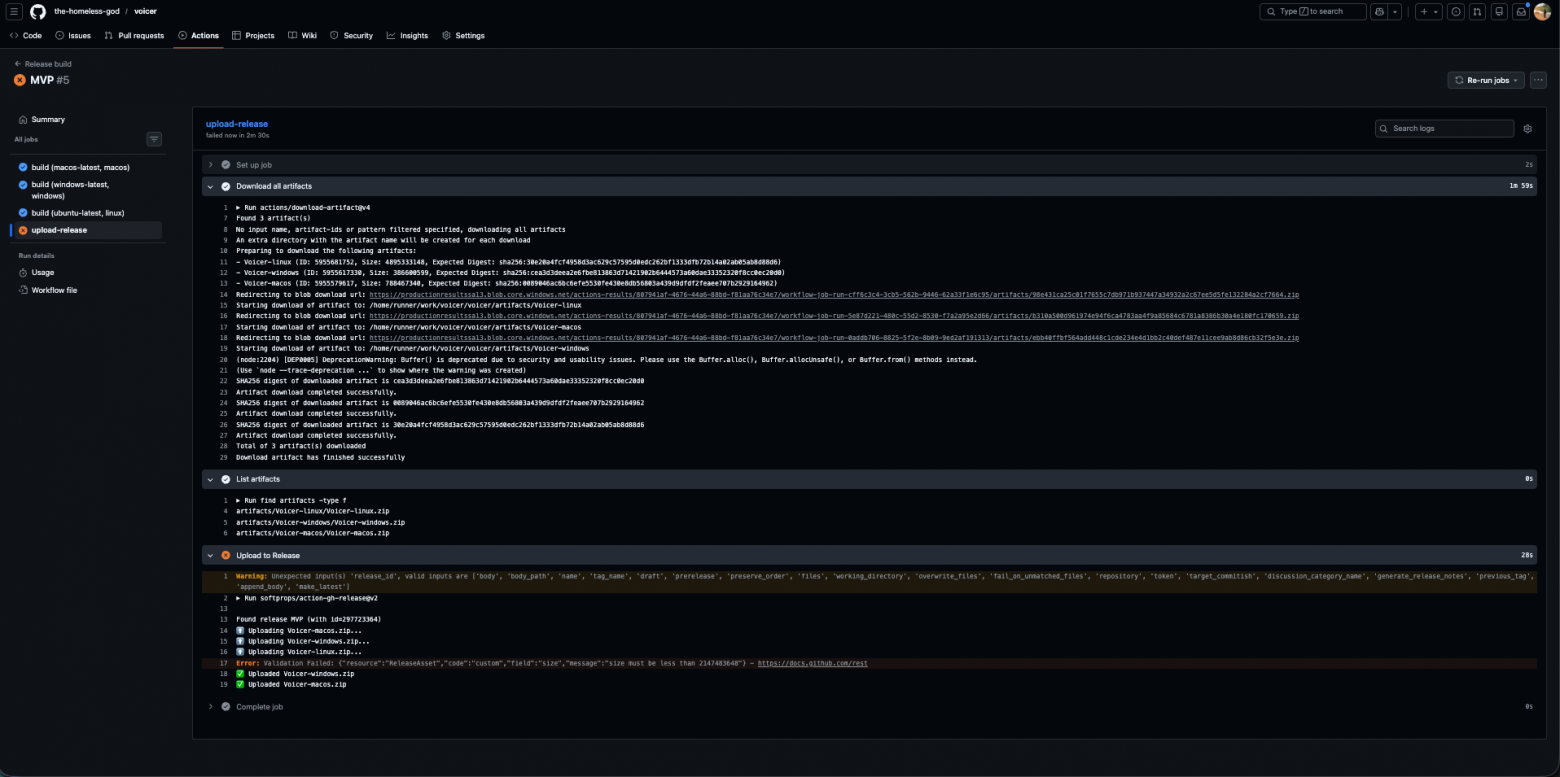Expand the Set up job step

point(253,164)
